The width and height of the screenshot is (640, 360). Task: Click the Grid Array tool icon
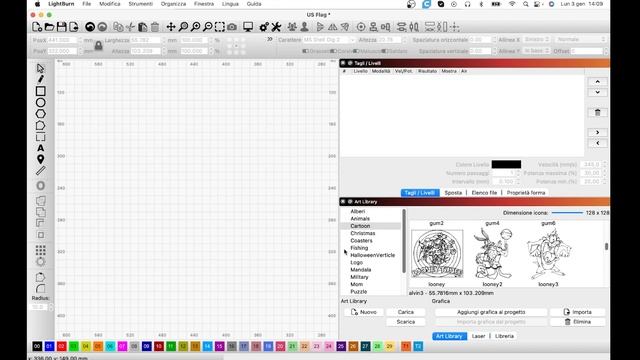[40, 250]
